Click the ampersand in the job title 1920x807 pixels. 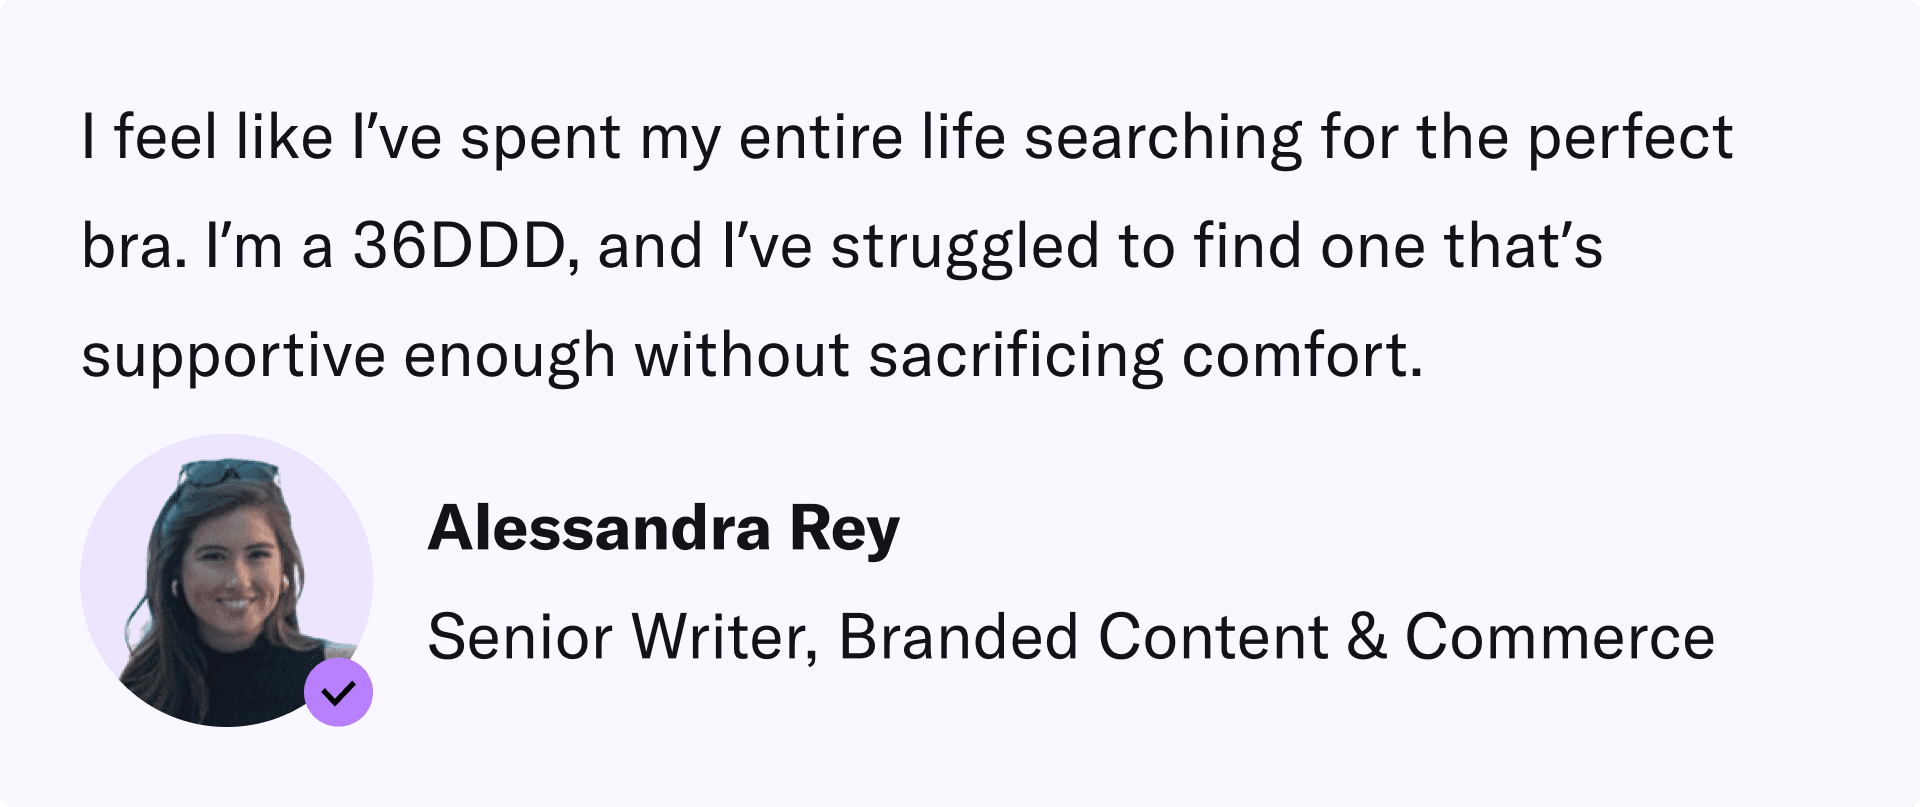1367,637
